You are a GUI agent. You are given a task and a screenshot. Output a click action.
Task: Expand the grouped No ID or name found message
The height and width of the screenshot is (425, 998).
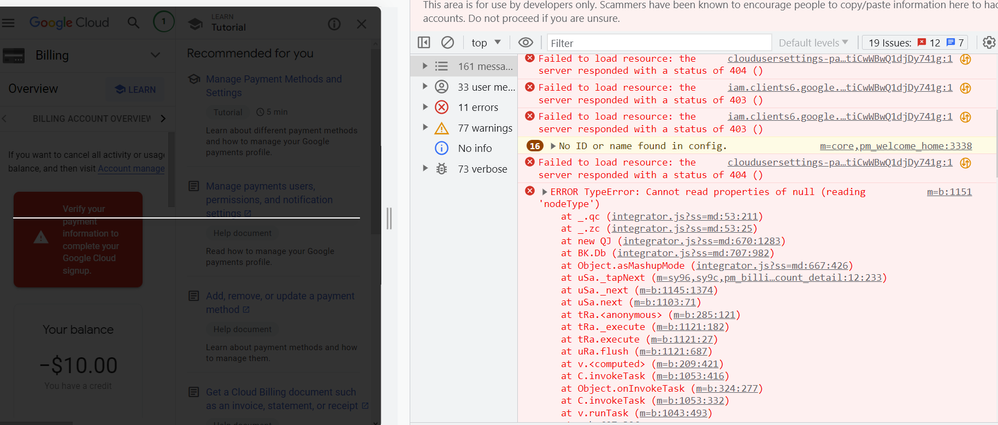click(x=553, y=146)
